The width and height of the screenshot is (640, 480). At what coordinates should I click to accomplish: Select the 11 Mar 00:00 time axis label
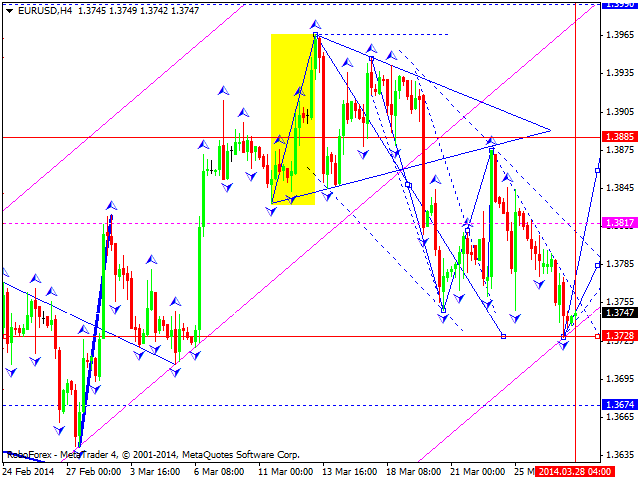click(x=289, y=471)
